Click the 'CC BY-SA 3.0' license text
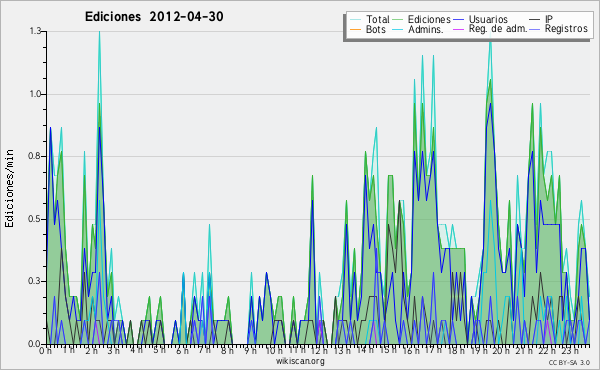 [x=569, y=363]
